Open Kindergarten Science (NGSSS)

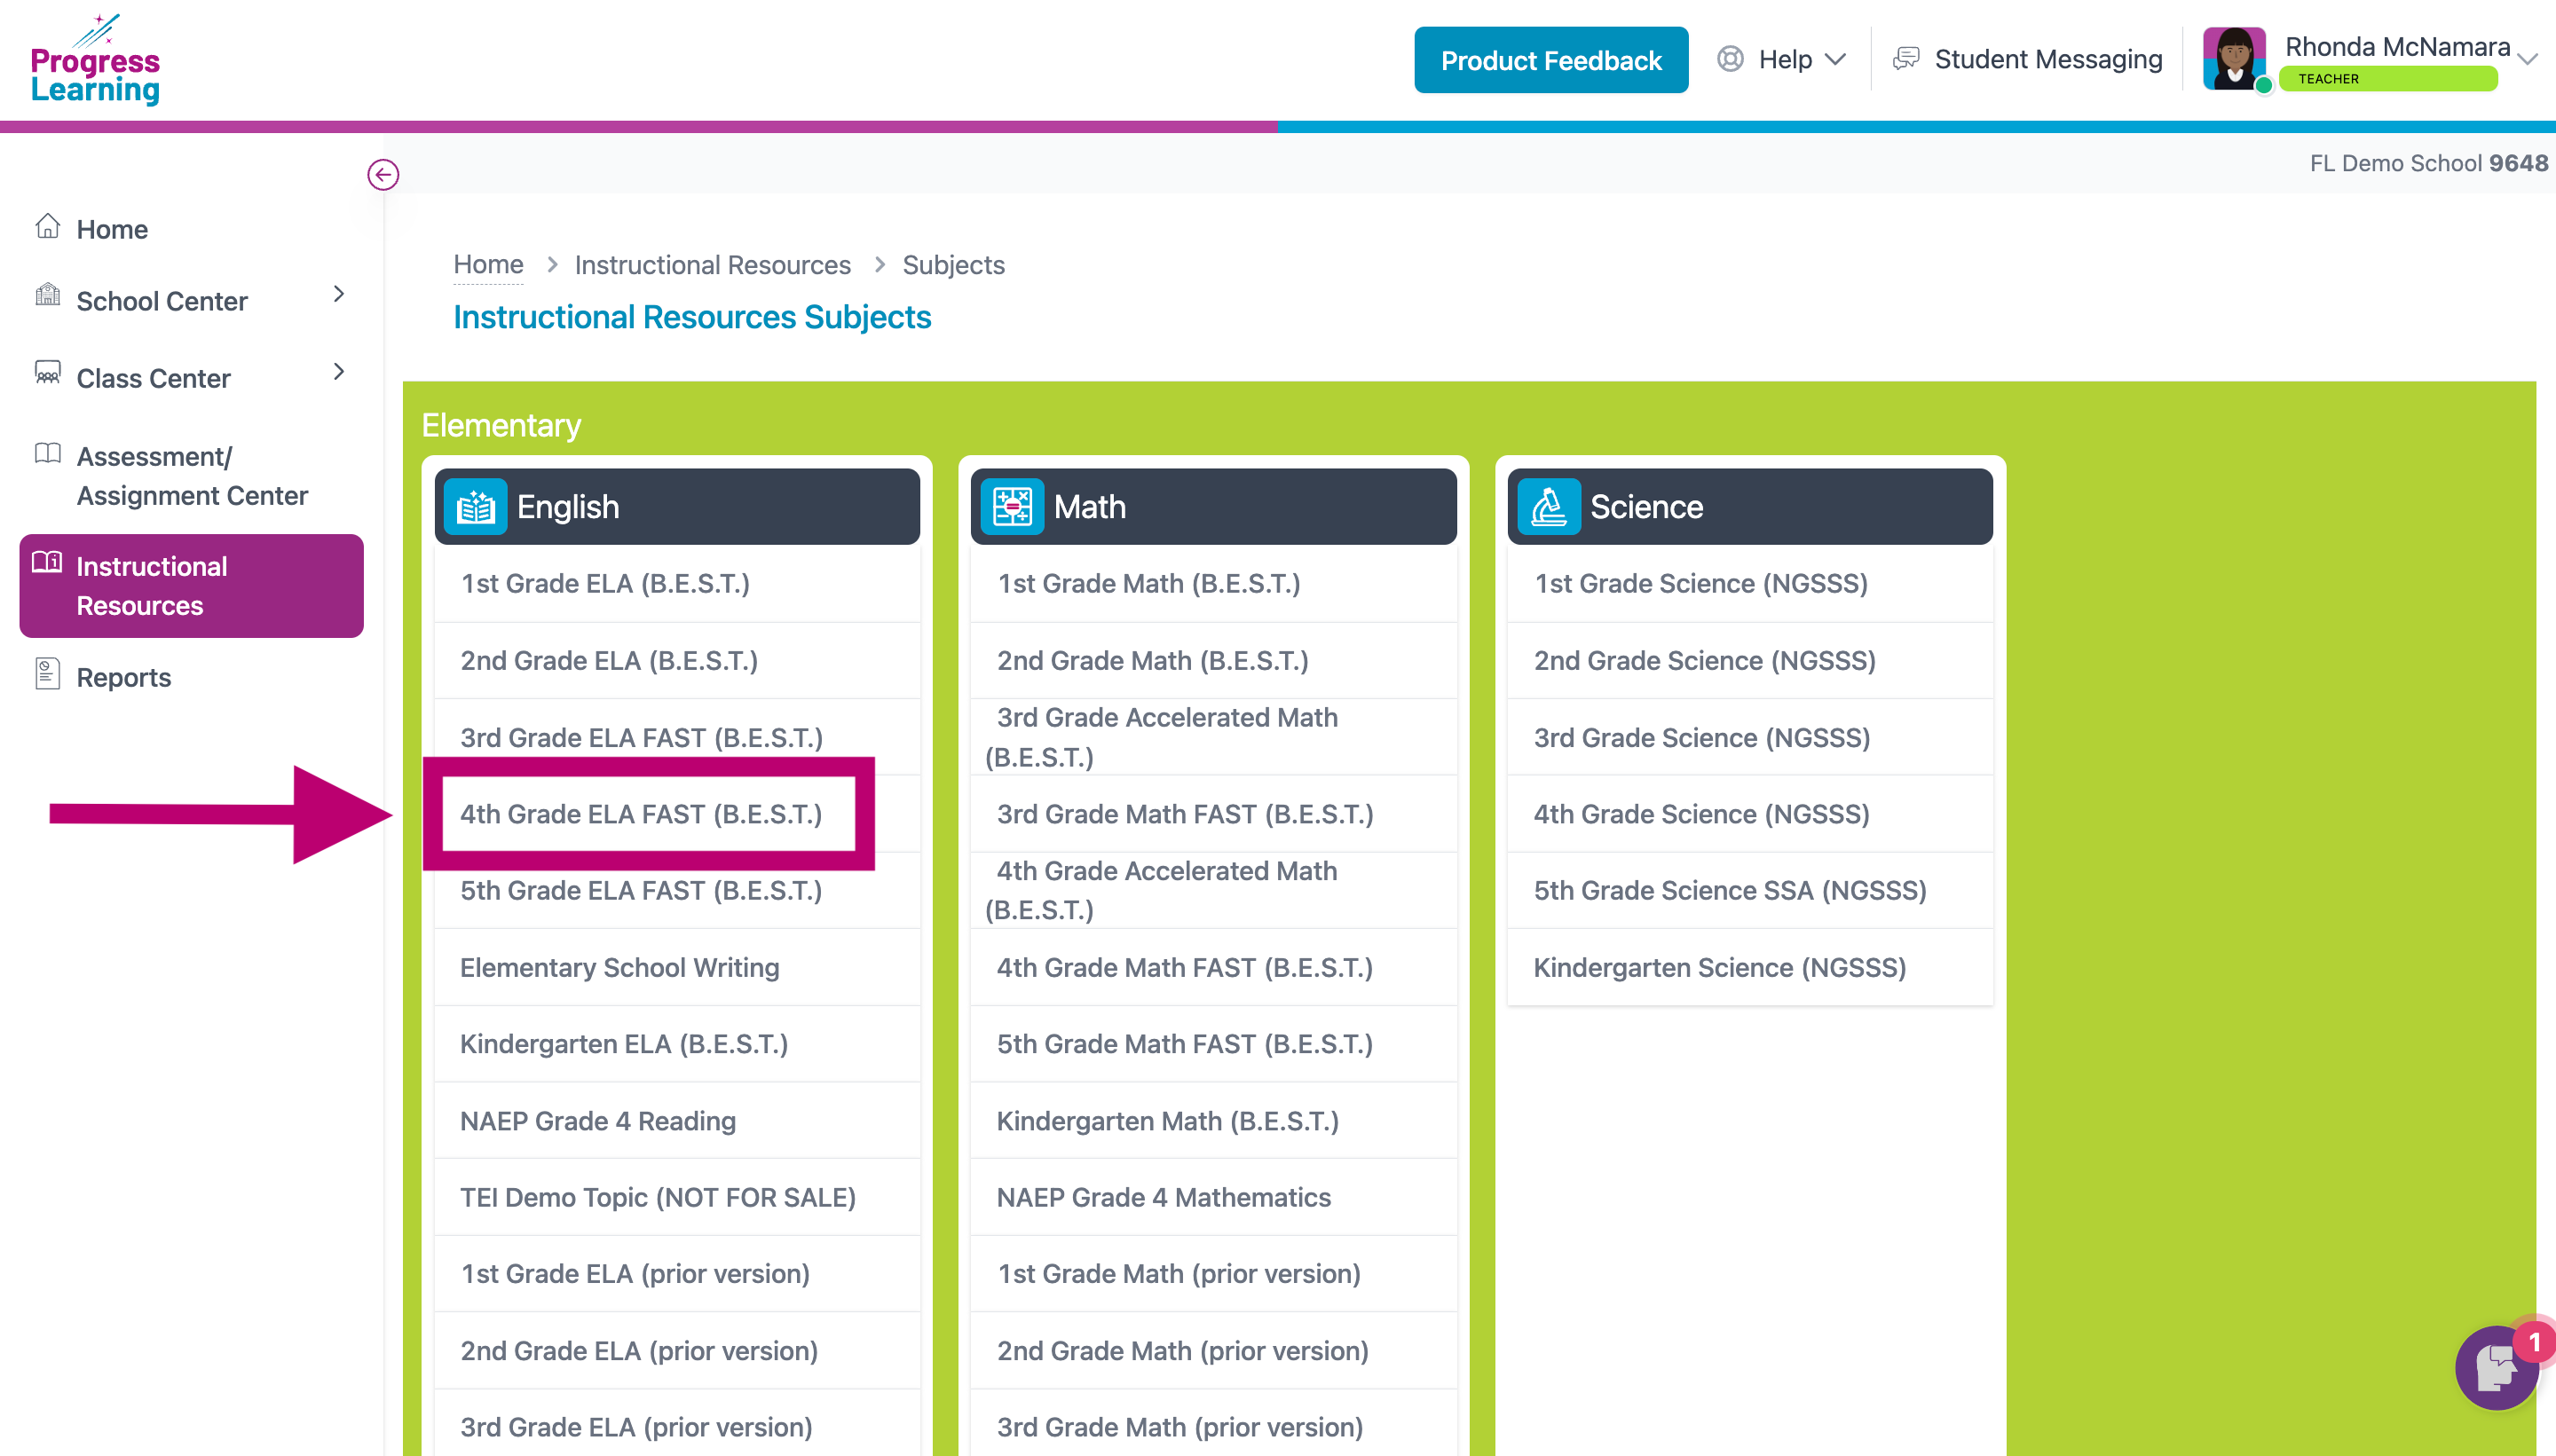coord(1750,968)
